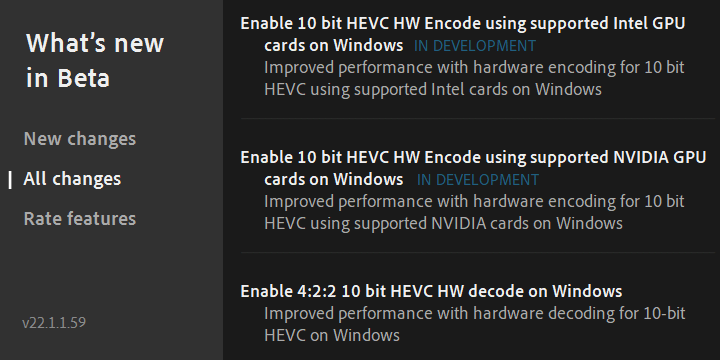Open the Rate features section
Screen dimensions: 720x360
coord(79,219)
